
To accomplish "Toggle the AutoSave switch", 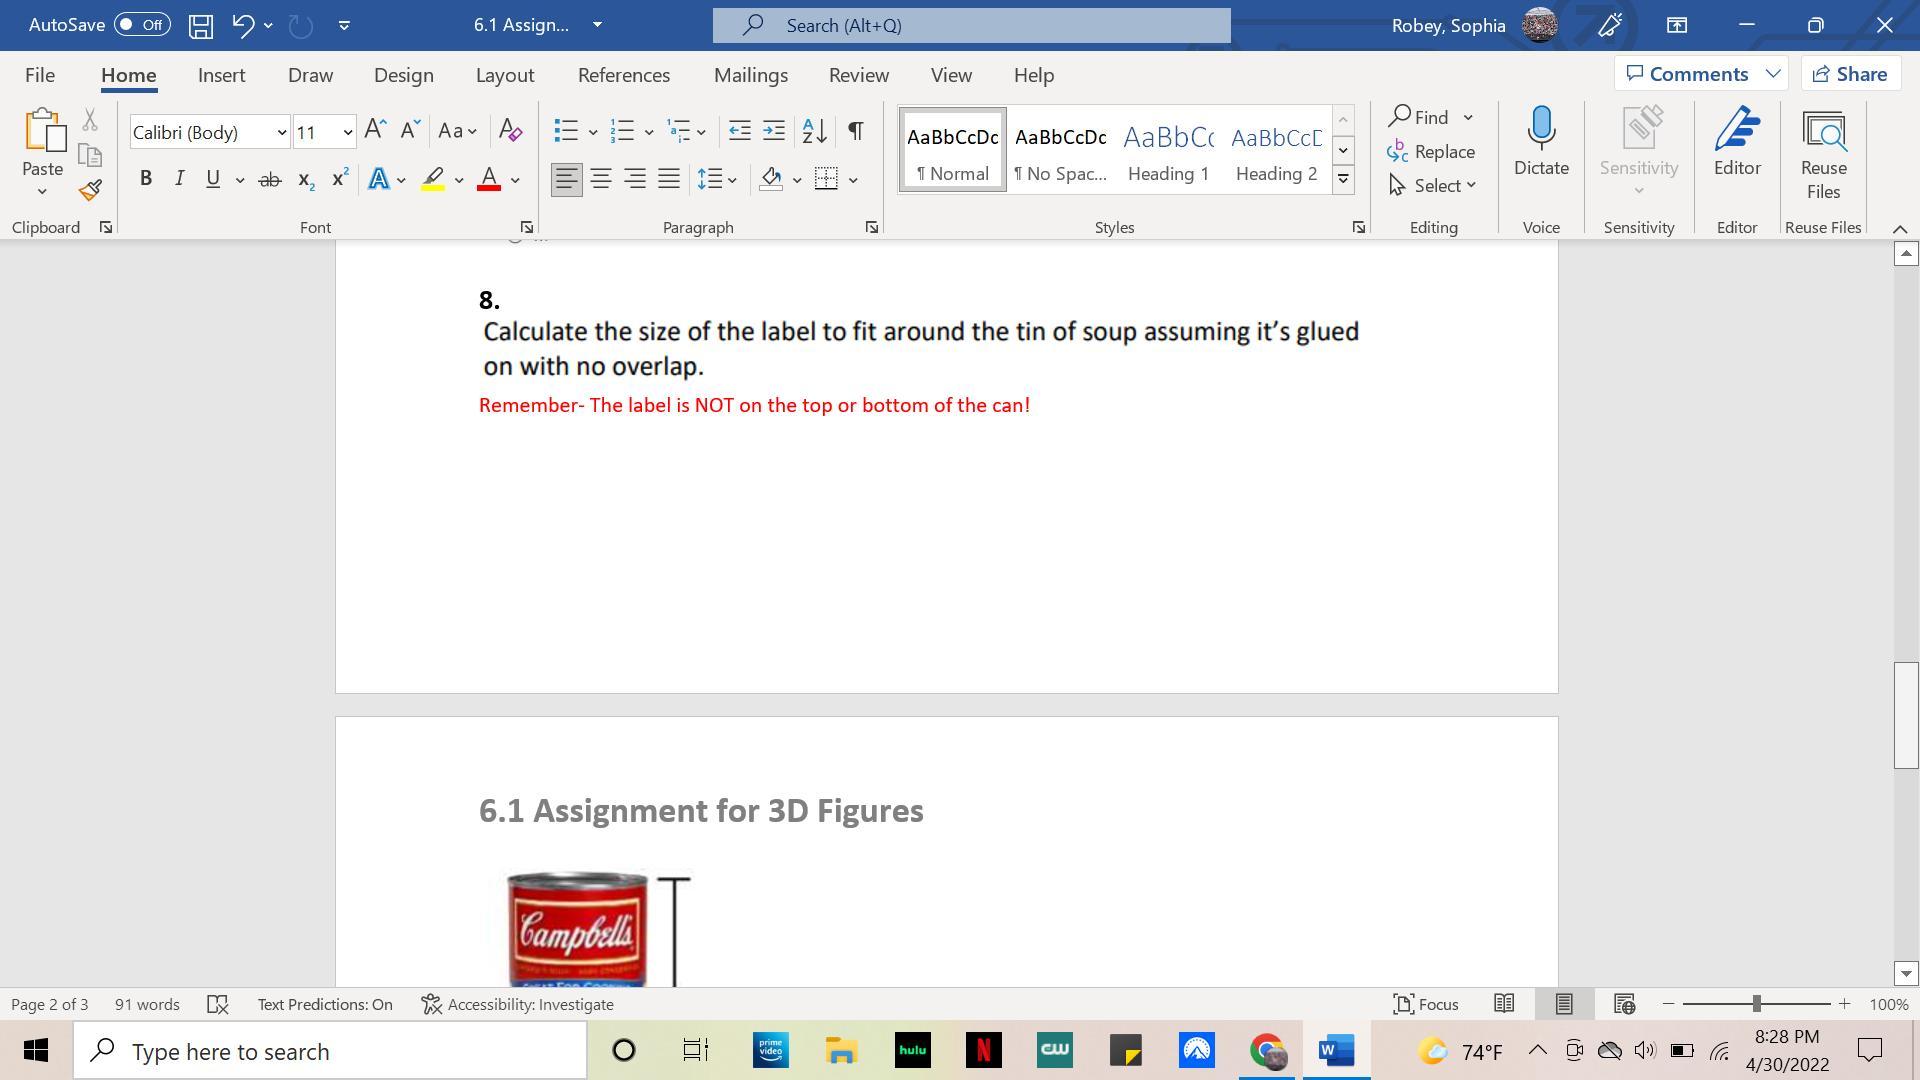I will tap(142, 25).
